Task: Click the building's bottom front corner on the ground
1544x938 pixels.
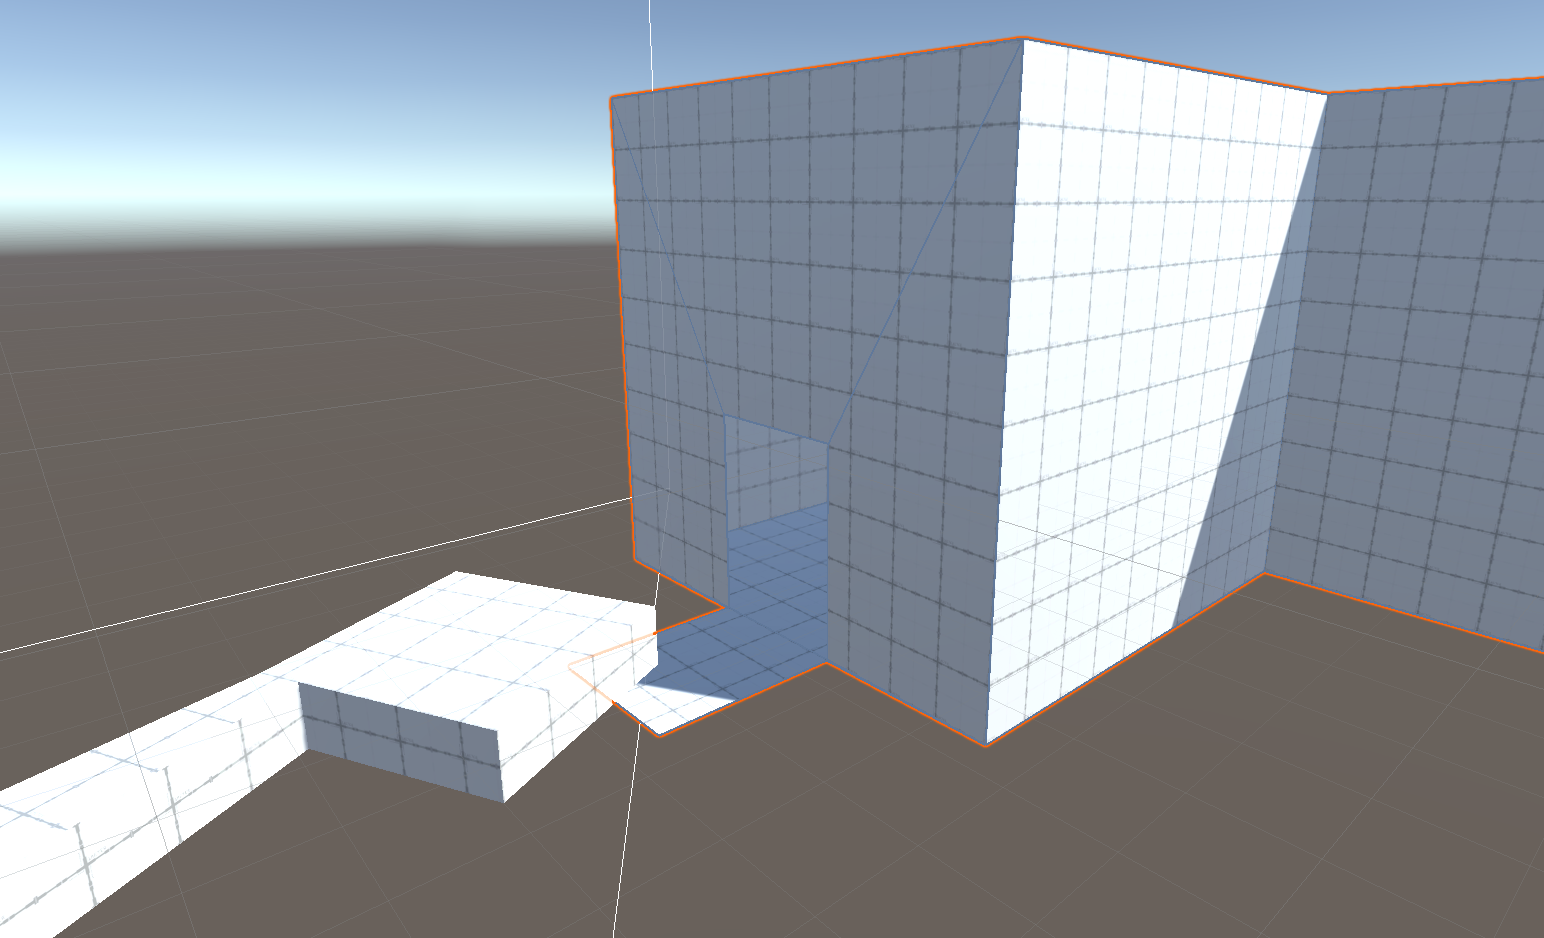Action: click(986, 745)
